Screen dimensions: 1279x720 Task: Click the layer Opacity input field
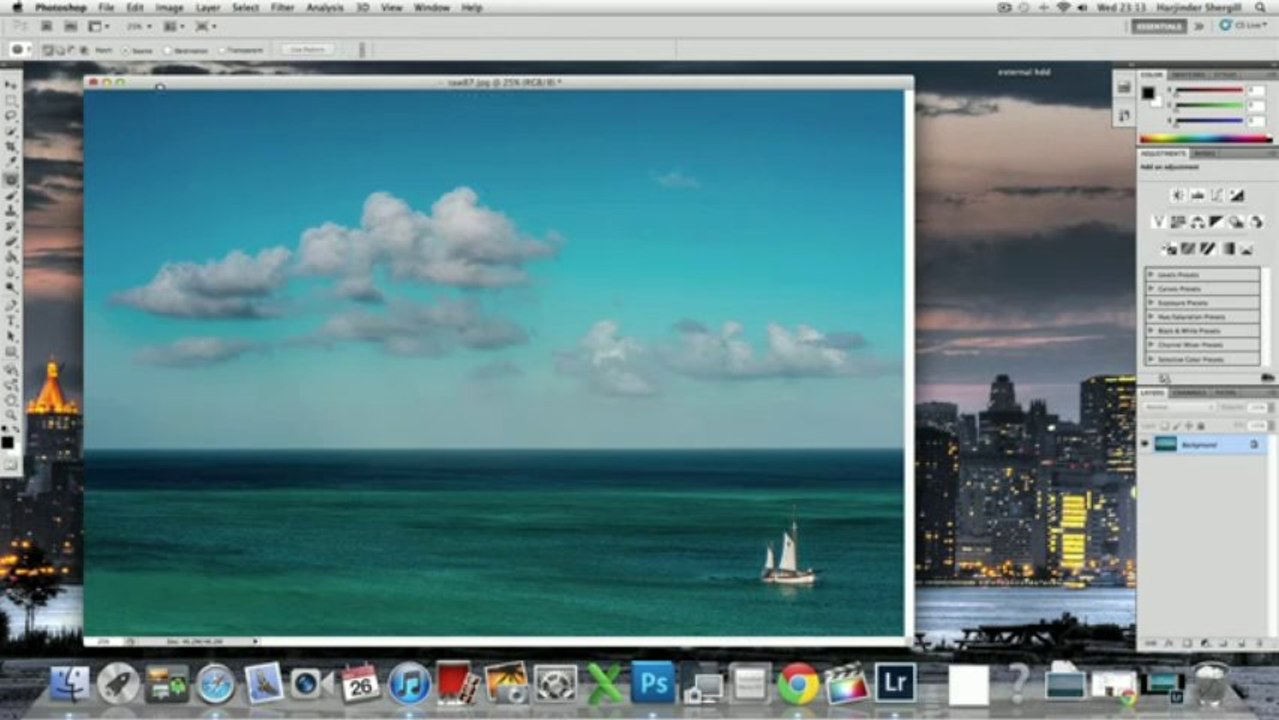(x=1258, y=407)
